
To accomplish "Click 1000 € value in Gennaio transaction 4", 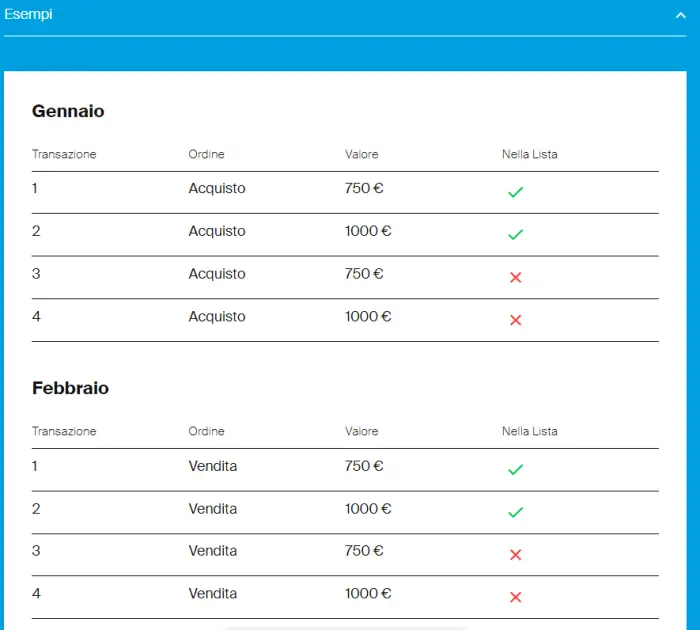I will point(368,316).
